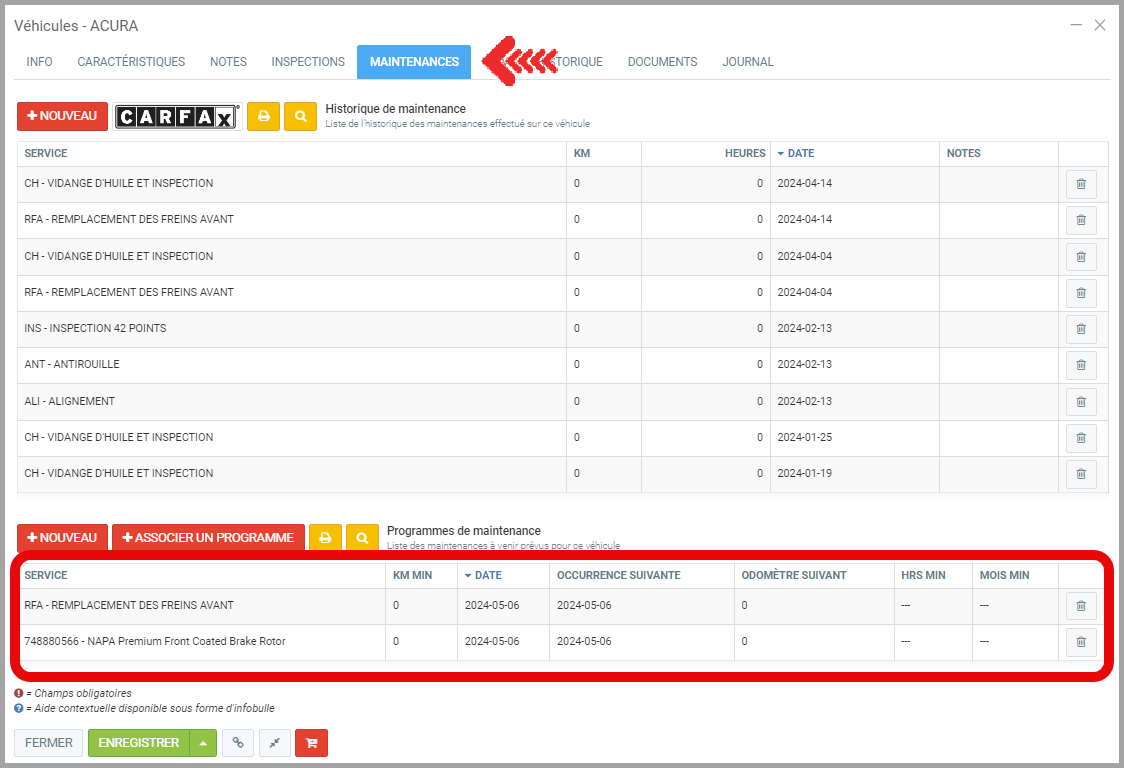Open the CARACTÉRISTIQUES tab

pyautogui.click(x=131, y=62)
